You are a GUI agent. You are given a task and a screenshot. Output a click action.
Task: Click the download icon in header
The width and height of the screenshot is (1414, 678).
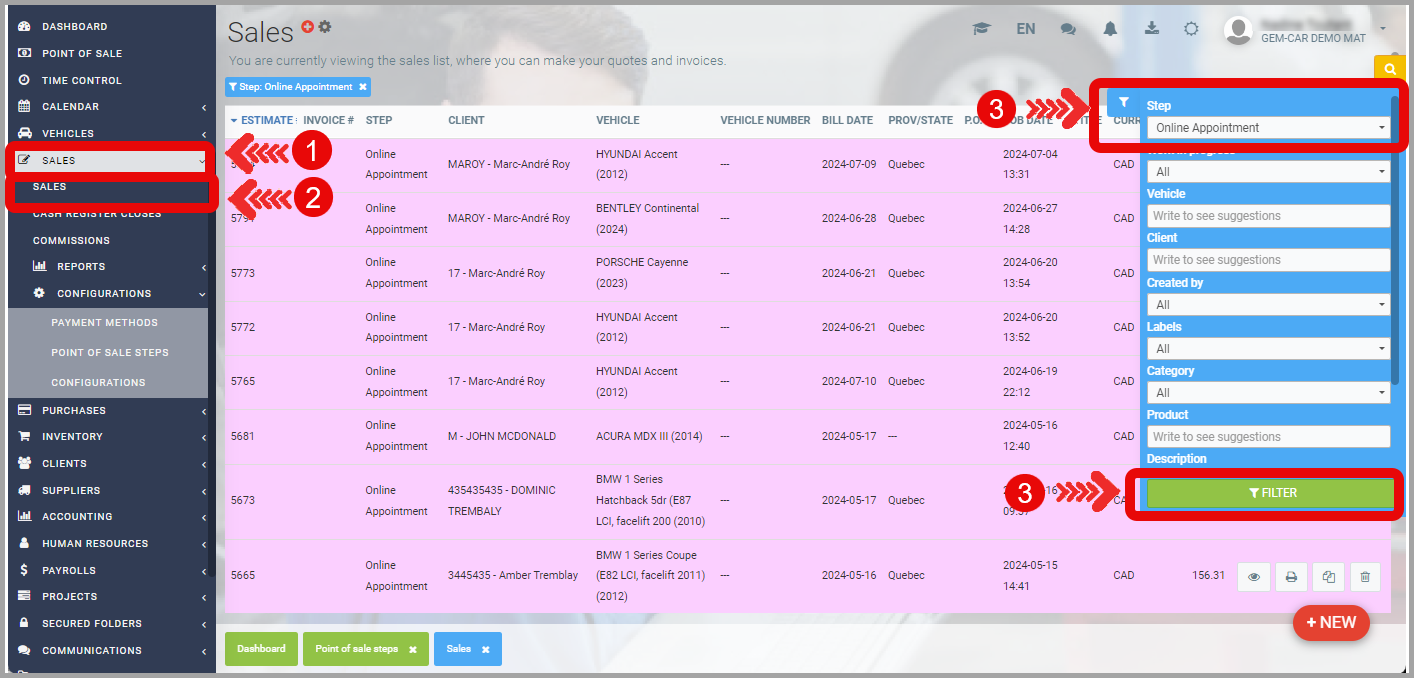1151,29
